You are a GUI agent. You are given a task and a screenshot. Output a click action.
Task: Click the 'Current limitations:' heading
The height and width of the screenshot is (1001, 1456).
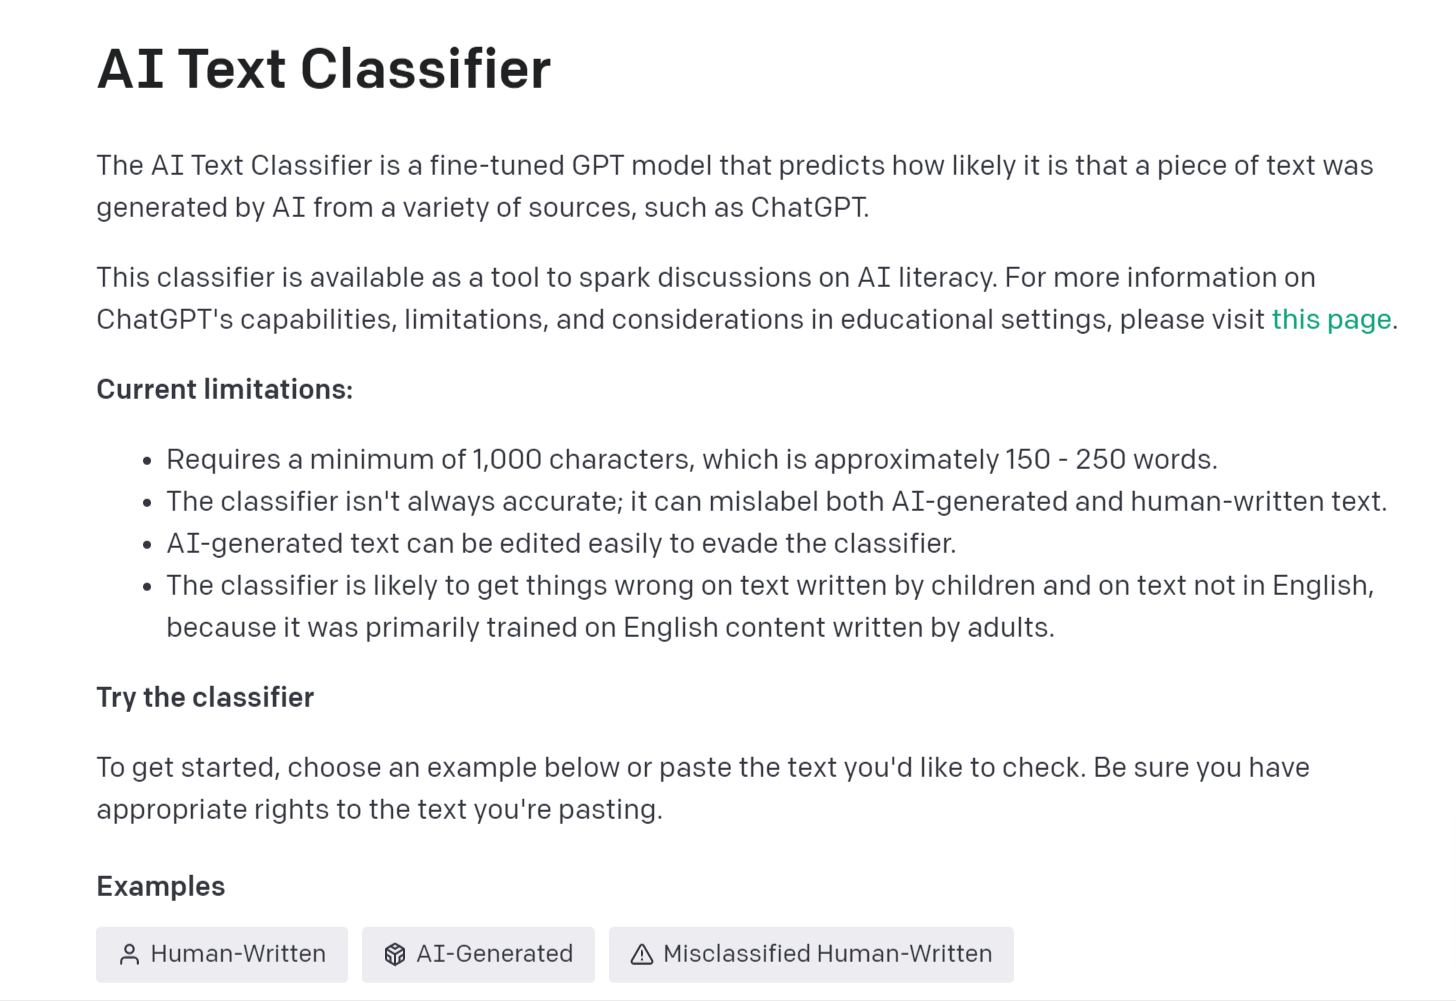[224, 389]
